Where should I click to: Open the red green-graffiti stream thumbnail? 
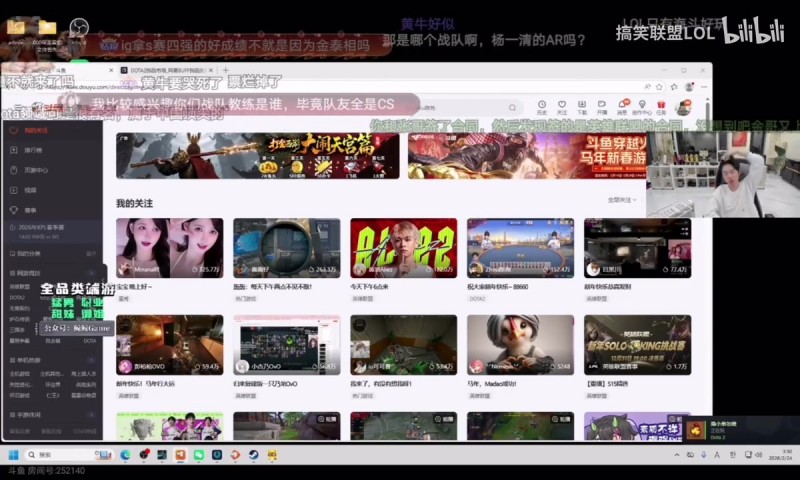point(404,248)
